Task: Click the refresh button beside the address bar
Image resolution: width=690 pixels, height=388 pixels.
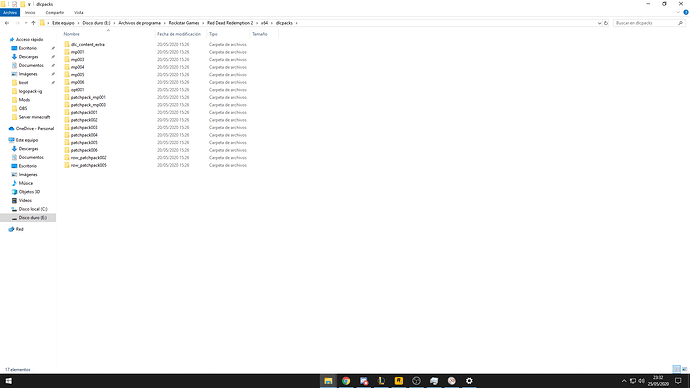Action: [606, 23]
